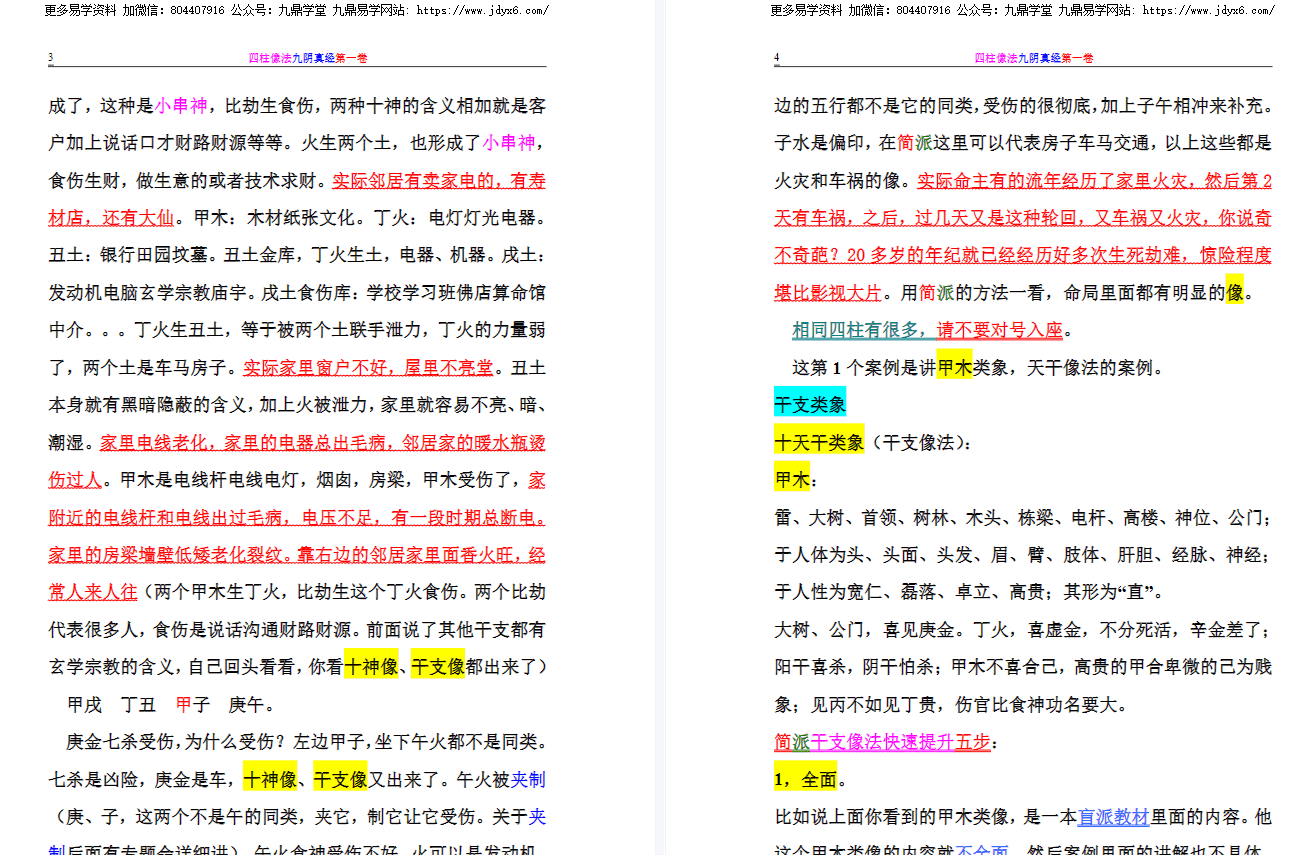The height and width of the screenshot is (855, 1310).
Task: Open the underlined heading 简派干支像法快速提升五步
Action: (882, 742)
